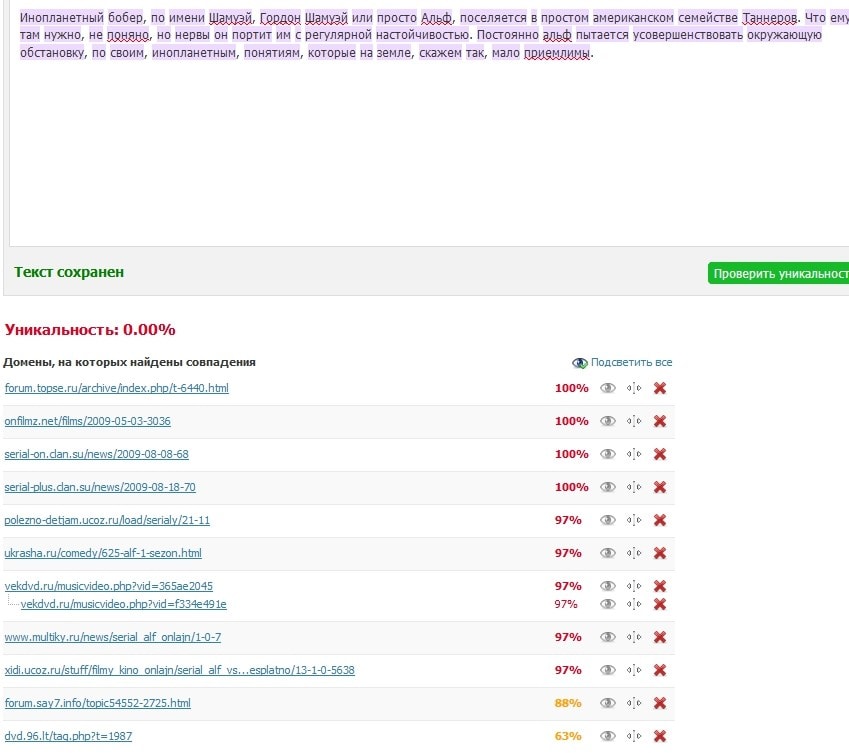Screen dimensions: 849x753
Task: Click the 63% value for dvd.96.lt
Action: pyautogui.click(x=567, y=736)
